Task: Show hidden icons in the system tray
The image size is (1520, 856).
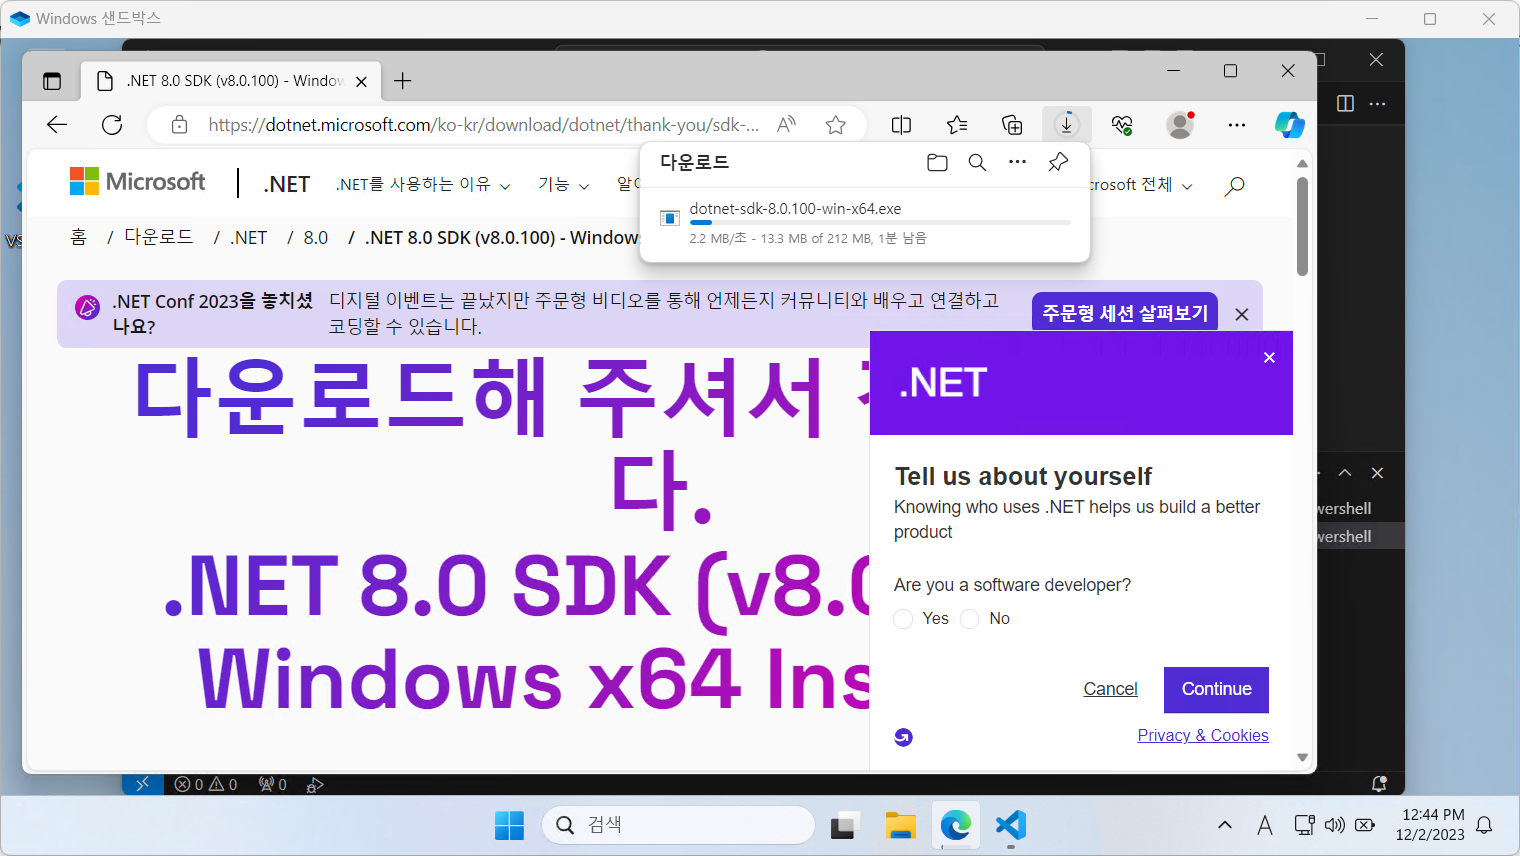Action: (1225, 825)
